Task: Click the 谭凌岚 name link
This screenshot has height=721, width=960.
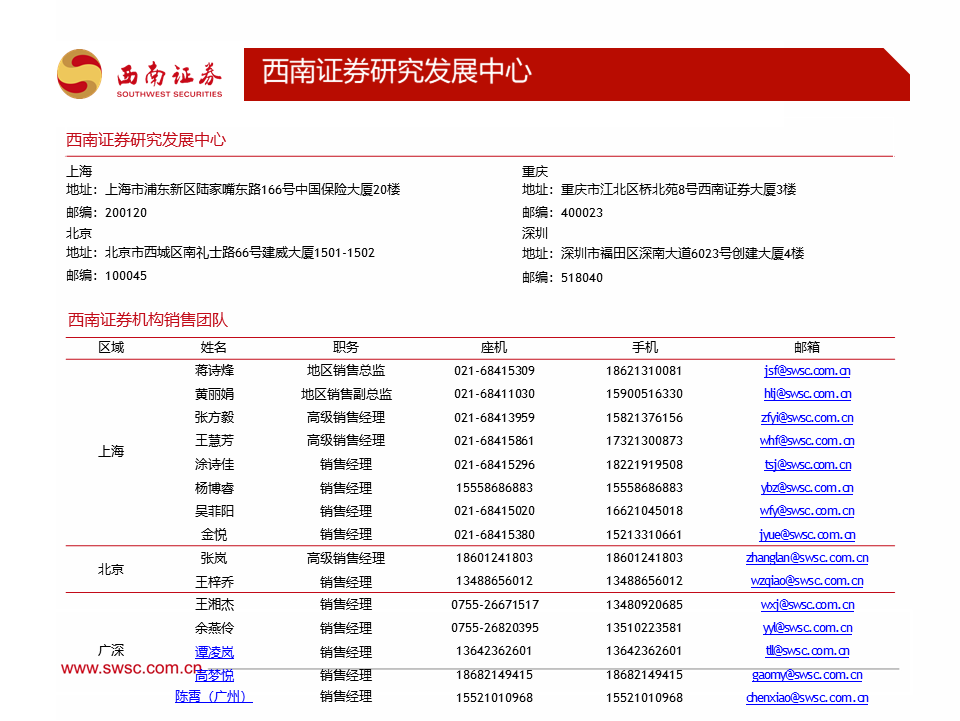Action: 214,652
